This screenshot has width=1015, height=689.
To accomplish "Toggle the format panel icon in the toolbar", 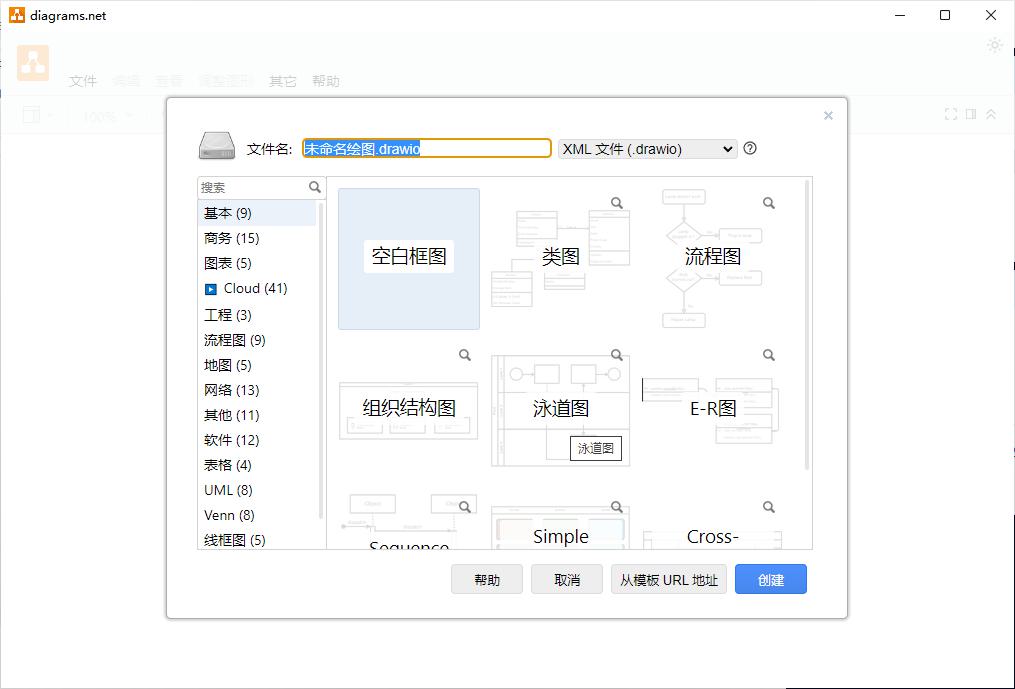I will click(970, 115).
